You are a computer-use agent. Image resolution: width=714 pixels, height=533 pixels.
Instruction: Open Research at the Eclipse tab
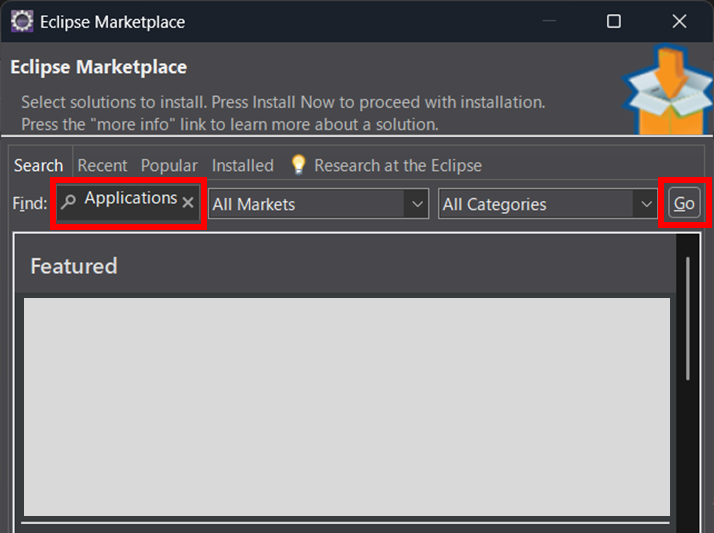(x=397, y=166)
